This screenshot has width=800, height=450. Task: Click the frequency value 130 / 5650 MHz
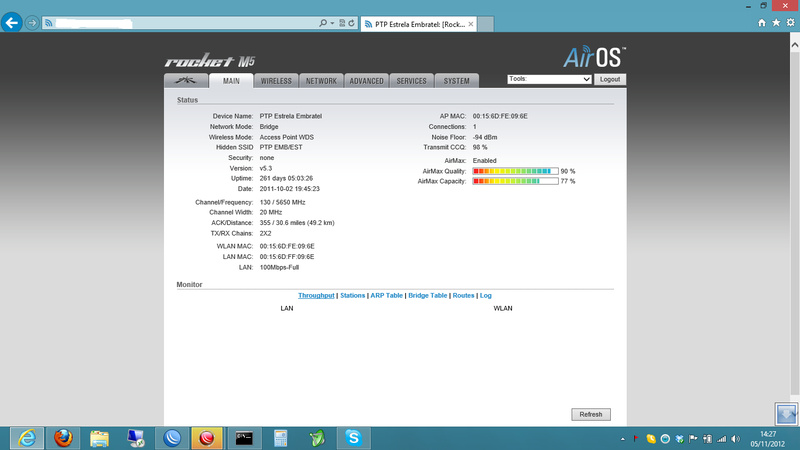pos(282,203)
